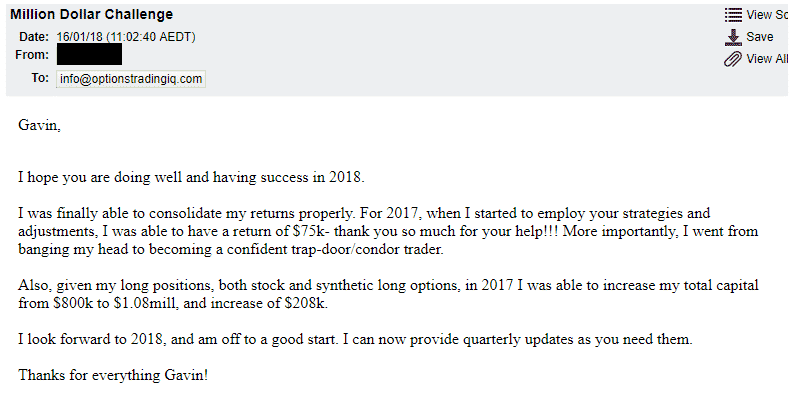Viewport: 797px width, 404px height.
Task: Click the Gavin greeting line
Action: [x=39, y=125]
